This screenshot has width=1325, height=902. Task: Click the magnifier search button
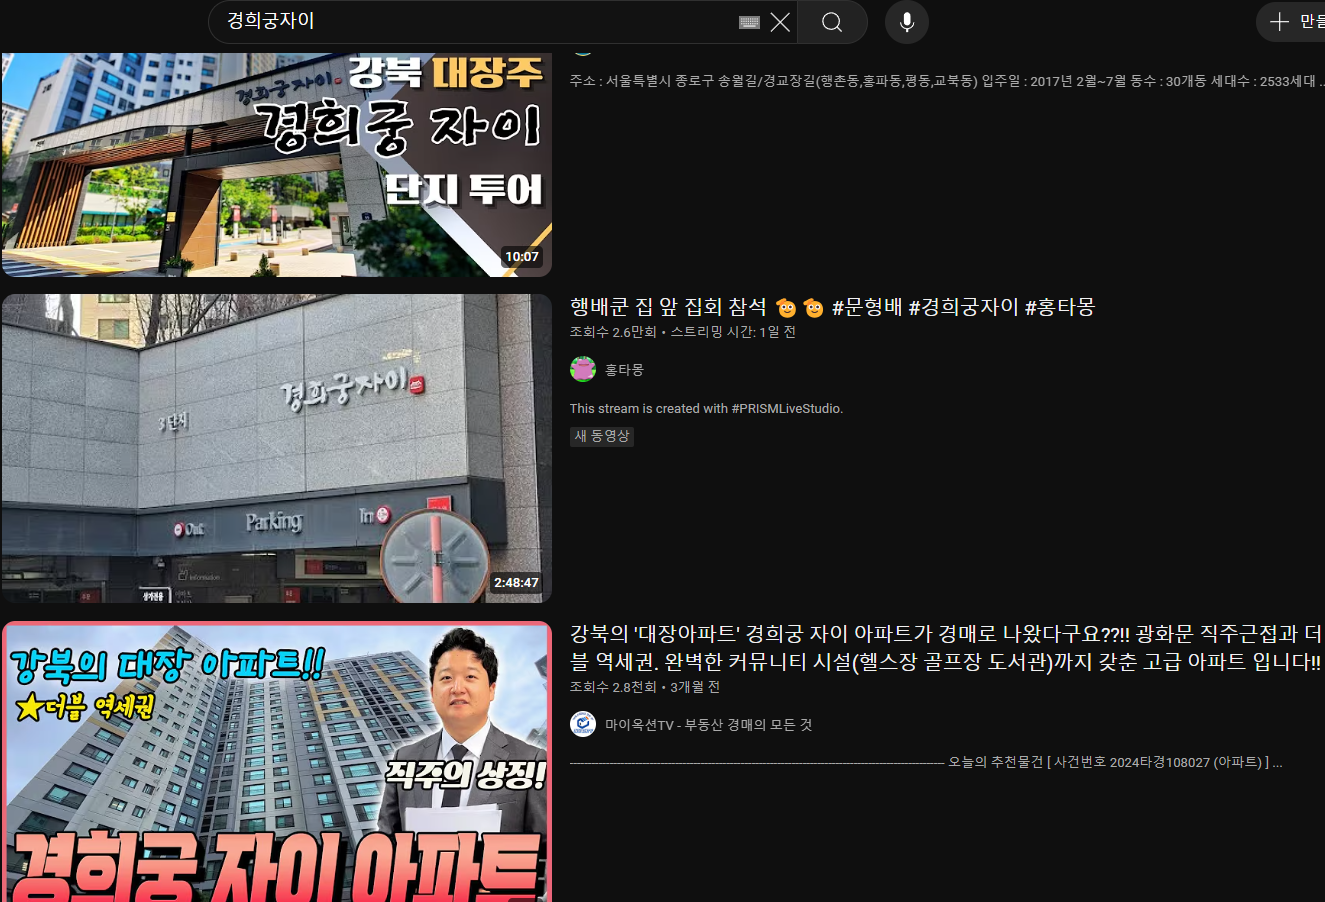pos(832,22)
